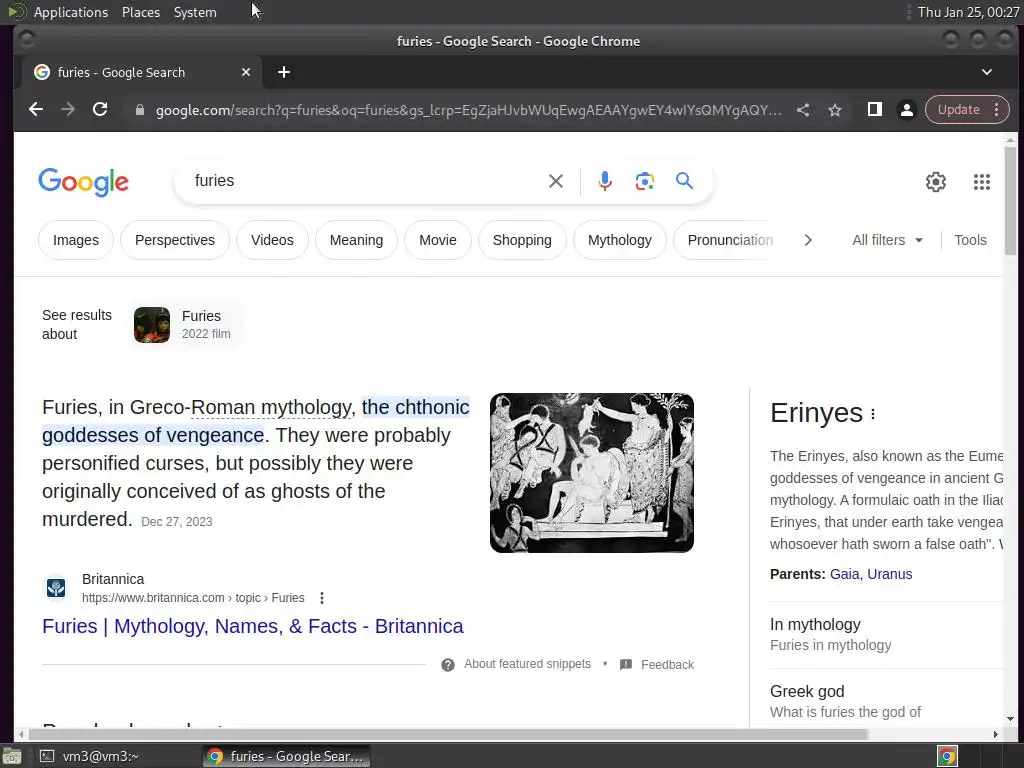
Task: Submit search with magnifying glass
Action: [x=684, y=181]
